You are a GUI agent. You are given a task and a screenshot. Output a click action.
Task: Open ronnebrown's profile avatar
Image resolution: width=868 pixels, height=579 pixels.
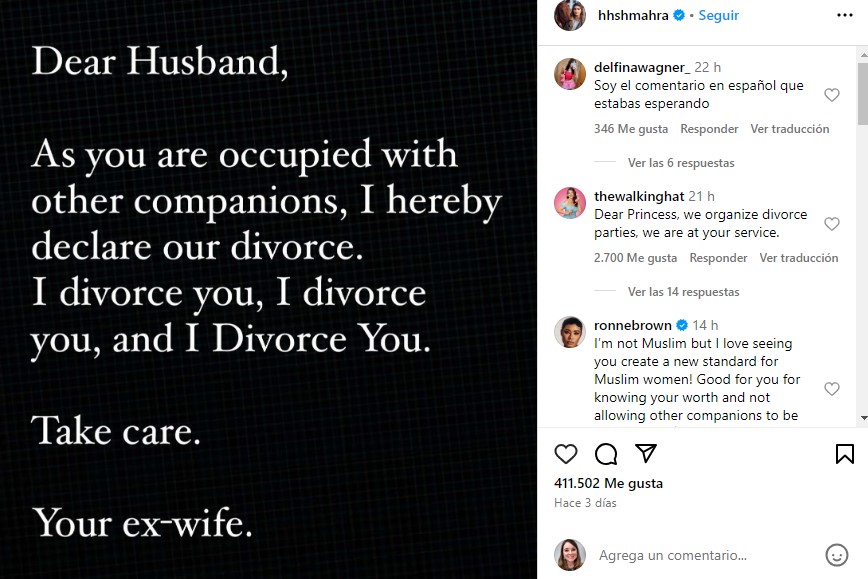tap(570, 332)
